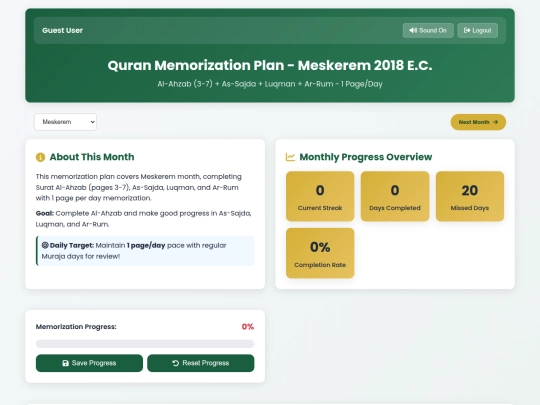Click the speaker icon in Sound On
The height and width of the screenshot is (405, 540).
coord(413,30)
